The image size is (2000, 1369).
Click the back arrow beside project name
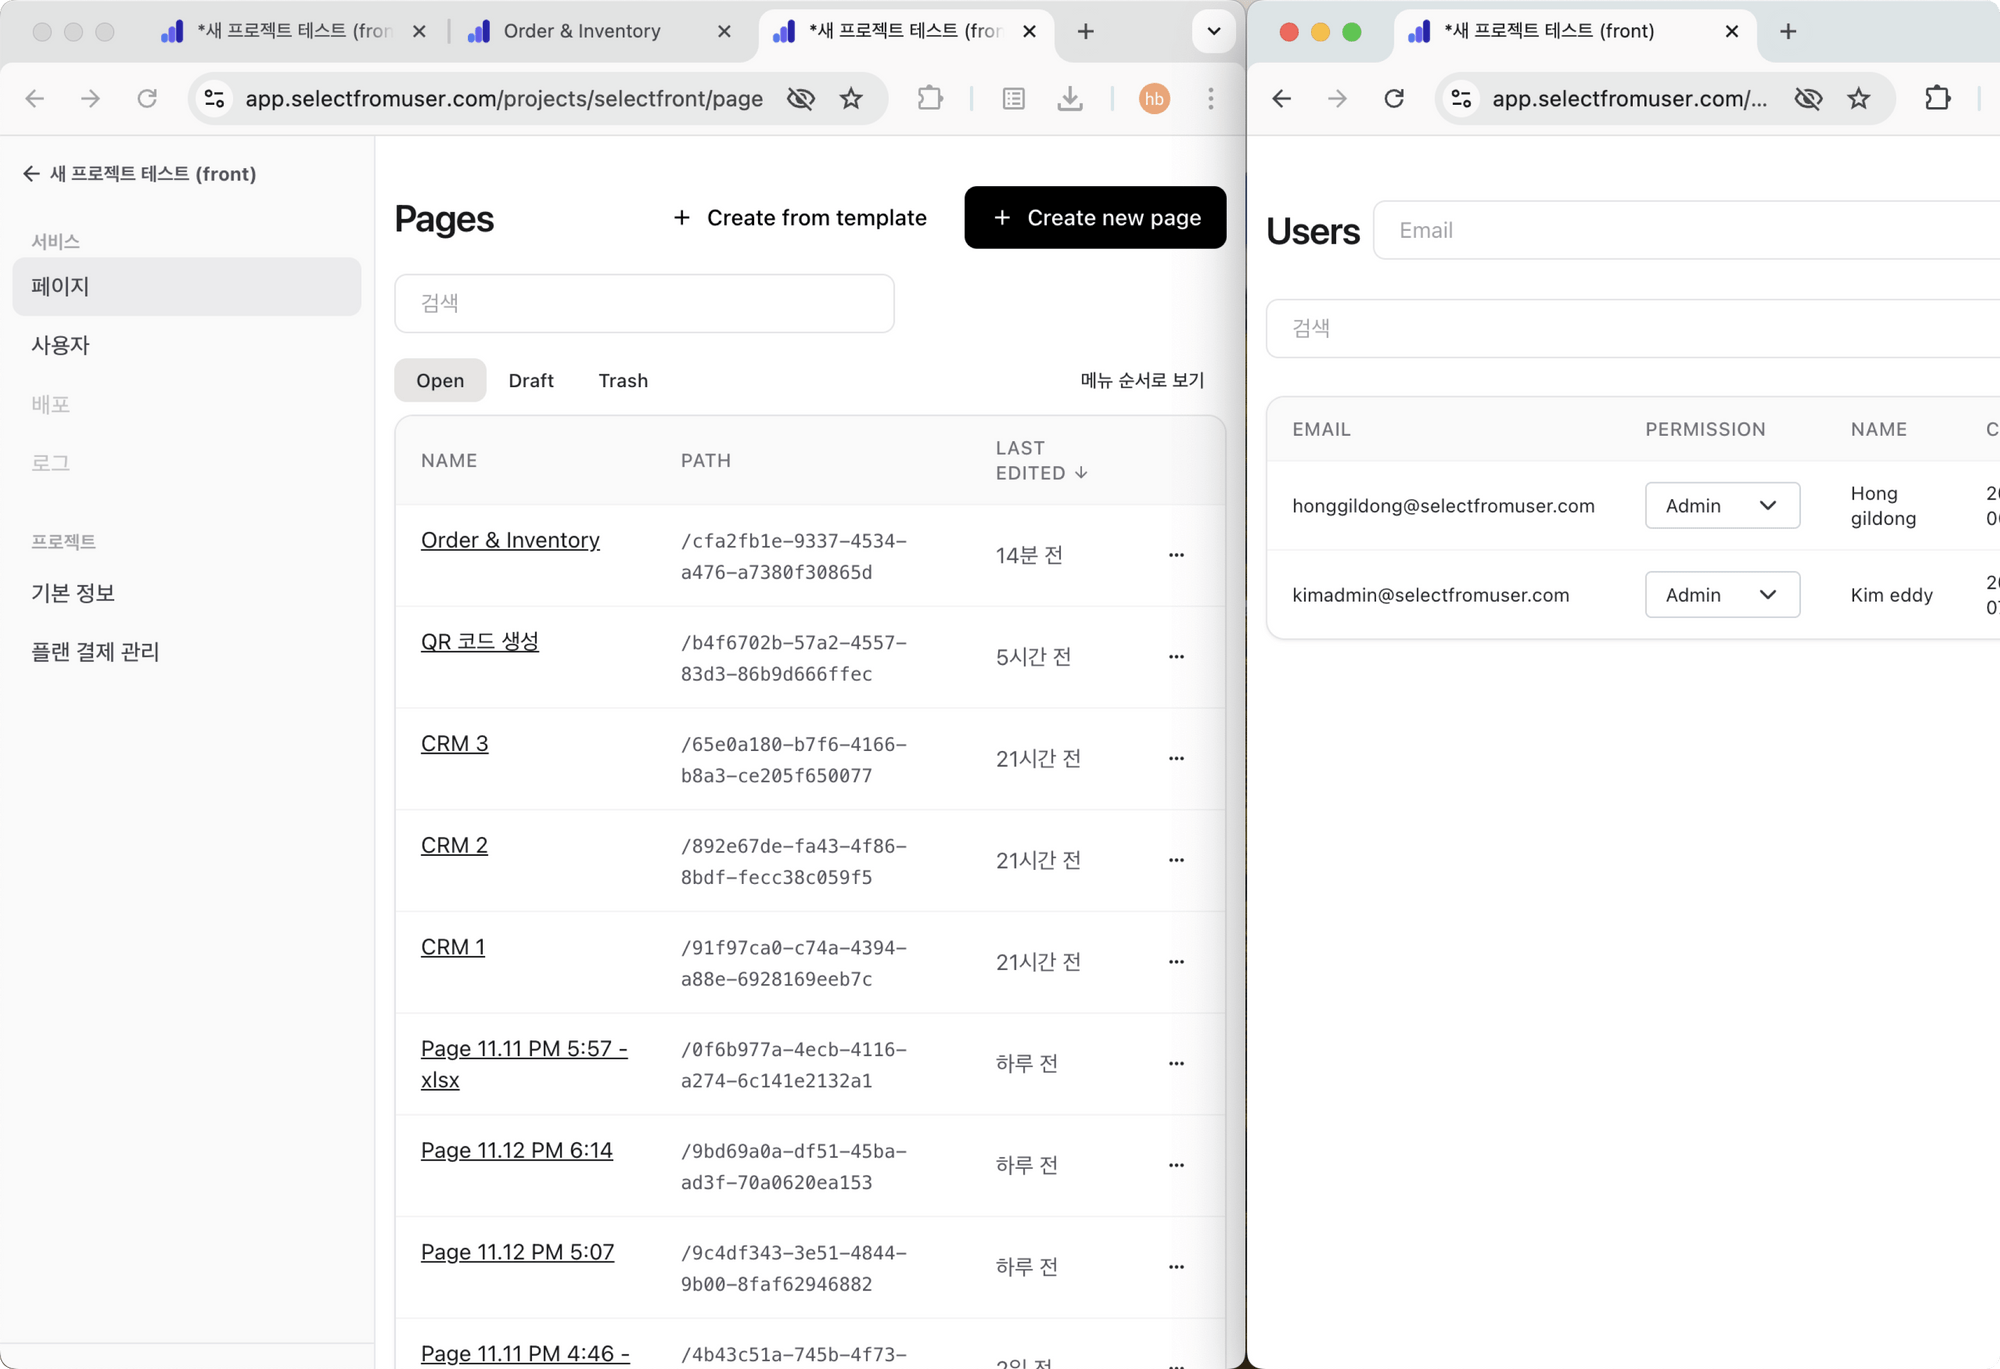(x=31, y=174)
